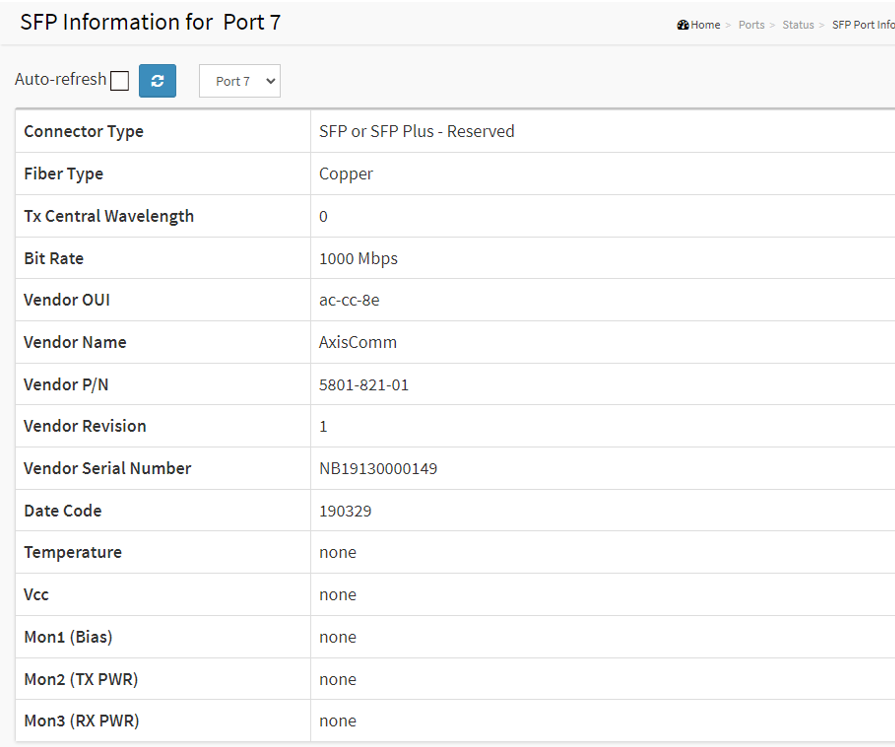Click the Fiber Type value Copper
895x747 pixels.
(346, 174)
